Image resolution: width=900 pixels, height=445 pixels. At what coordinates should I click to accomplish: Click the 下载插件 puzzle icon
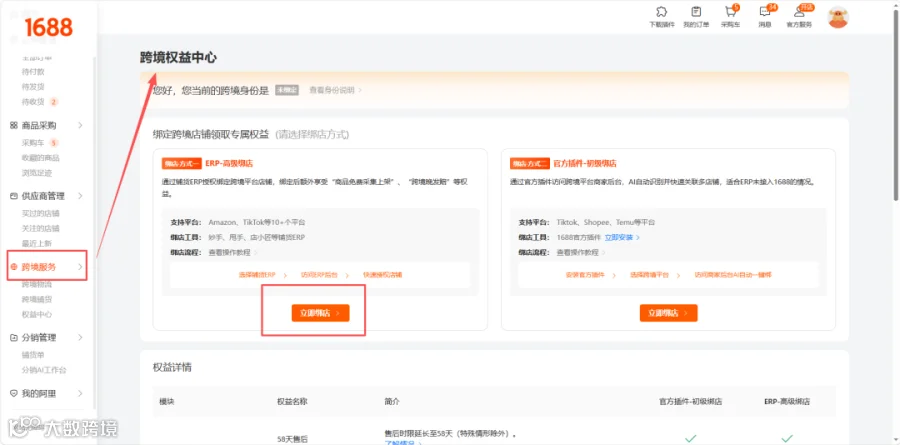click(661, 12)
